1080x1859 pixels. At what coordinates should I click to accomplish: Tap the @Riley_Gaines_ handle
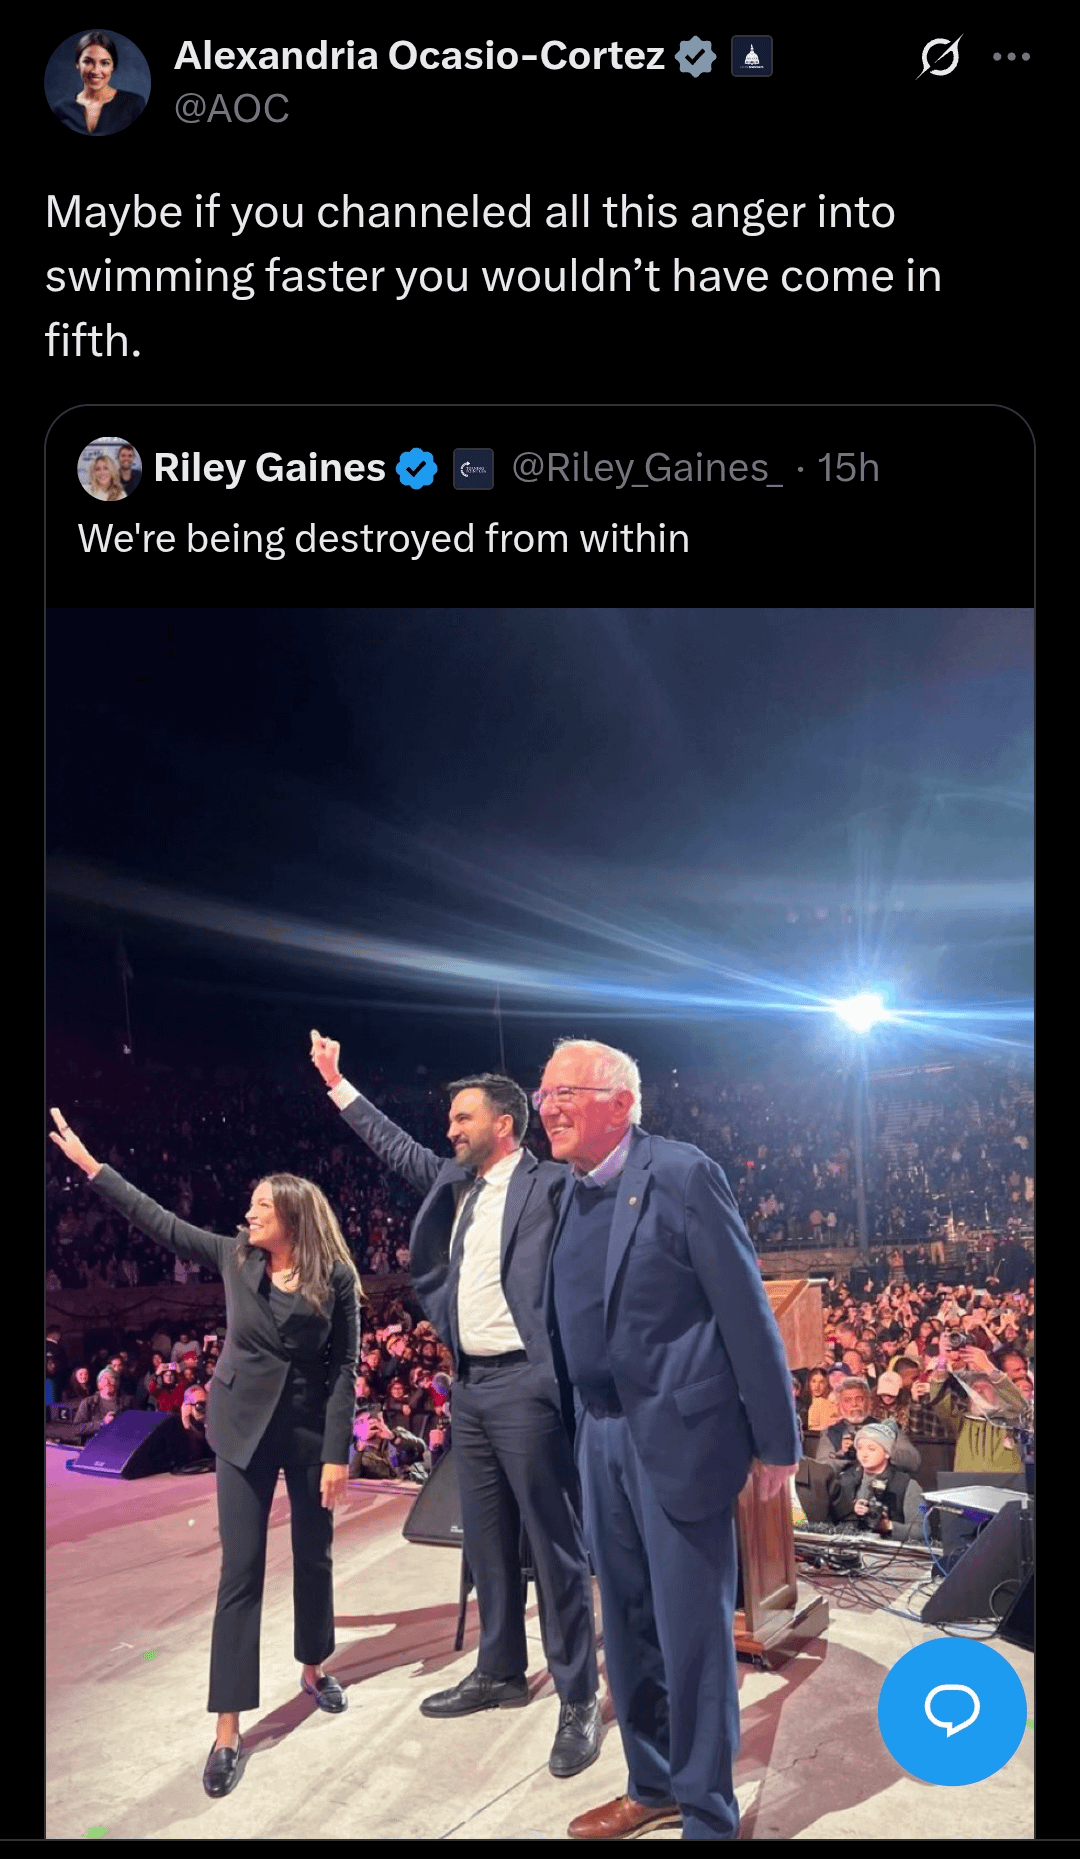coord(647,468)
